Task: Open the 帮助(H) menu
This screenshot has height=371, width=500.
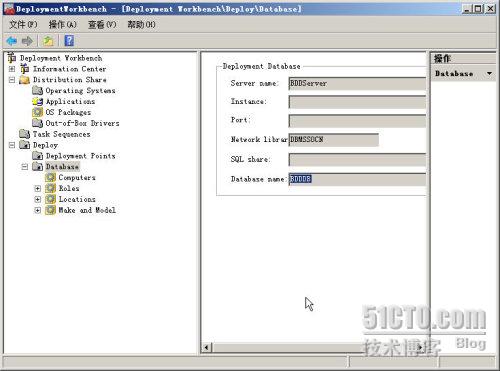Action: (x=141, y=24)
